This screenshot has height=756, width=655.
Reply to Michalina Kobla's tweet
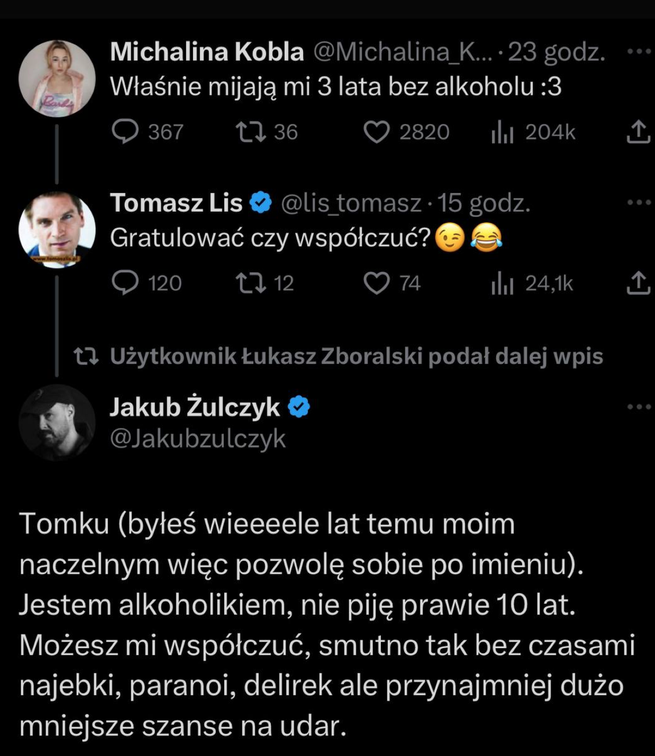tap(125, 132)
